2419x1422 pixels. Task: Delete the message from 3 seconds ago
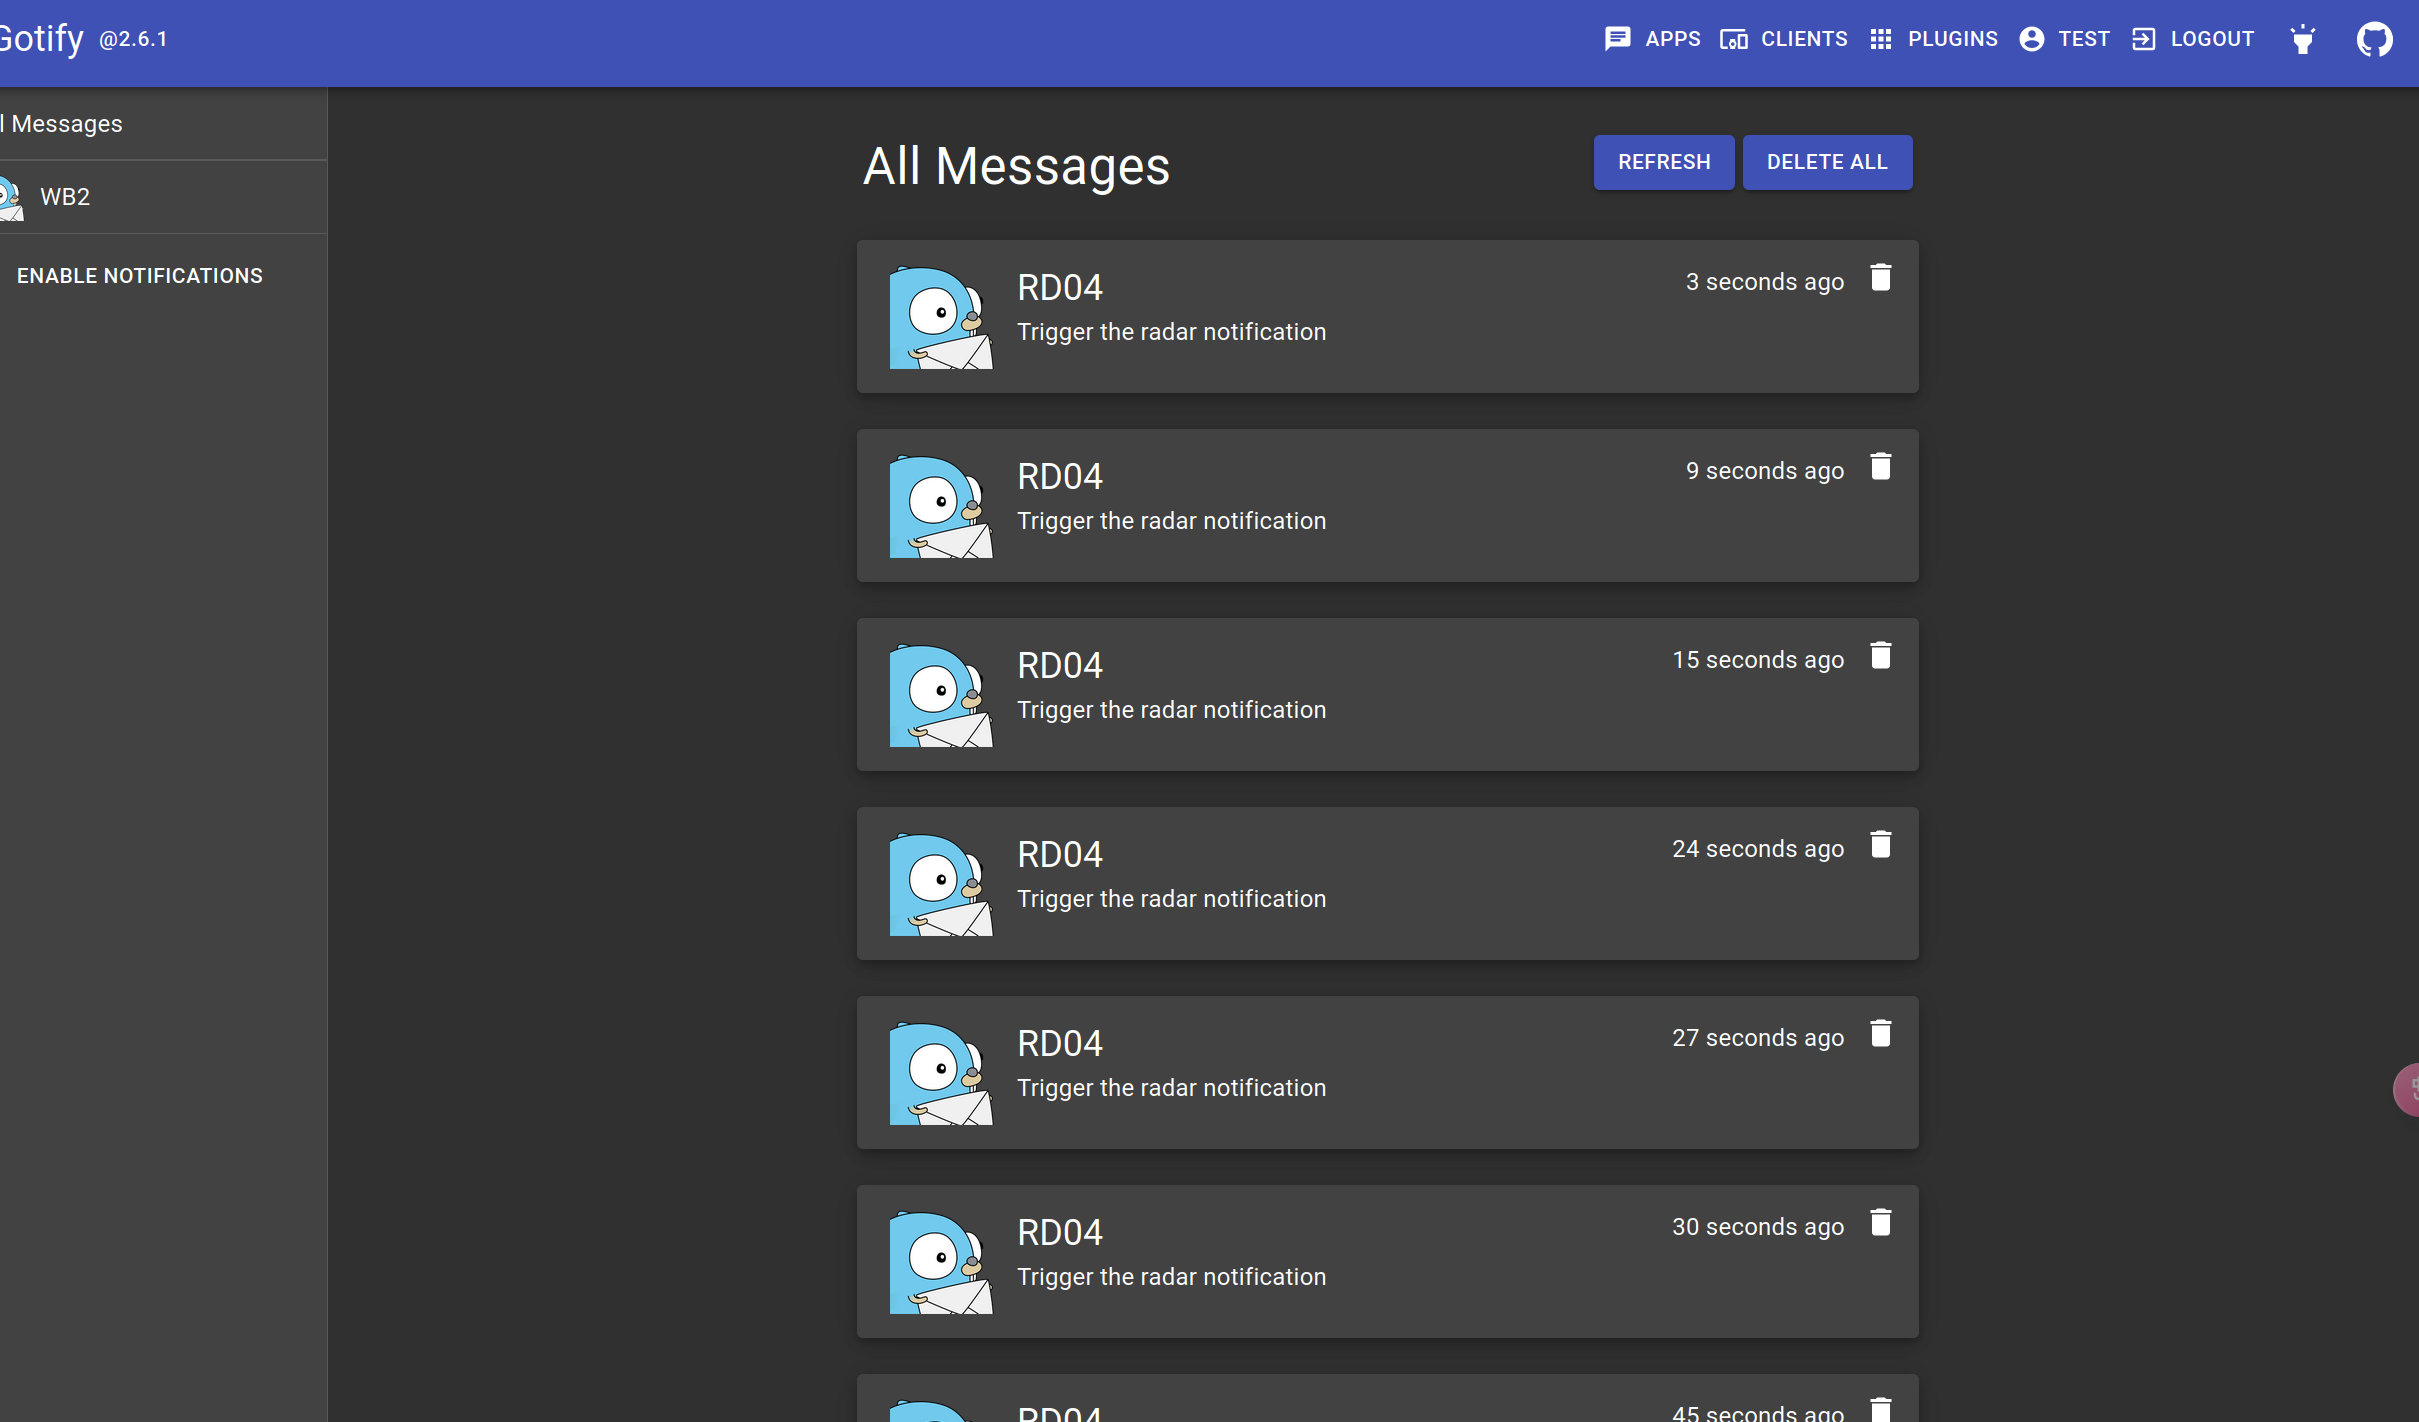click(x=1880, y=278)
